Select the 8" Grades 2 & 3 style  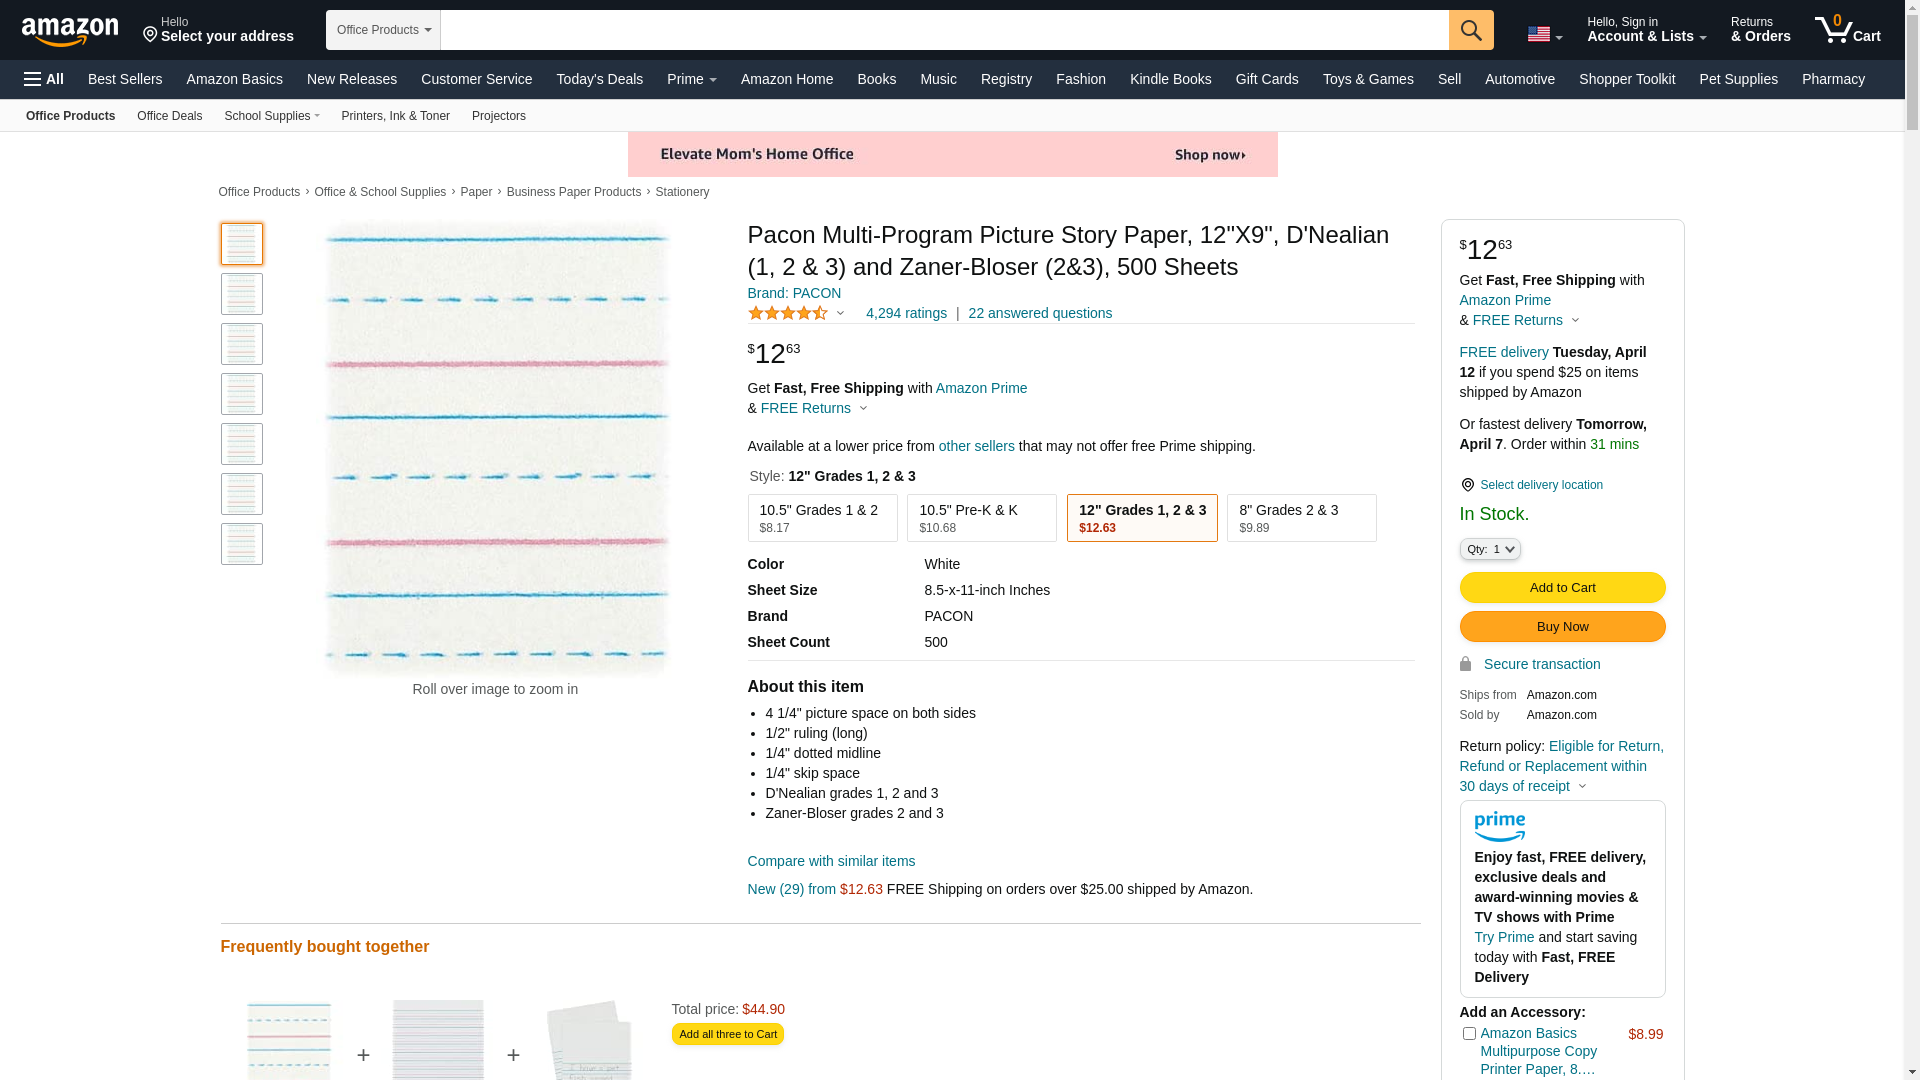tap(1301, 518)
